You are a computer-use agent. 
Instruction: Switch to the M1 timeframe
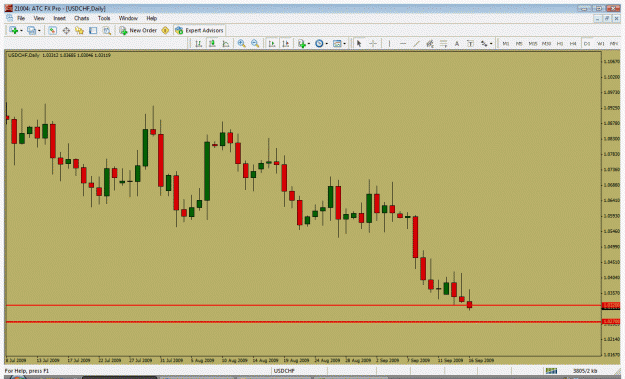(505, 43)
